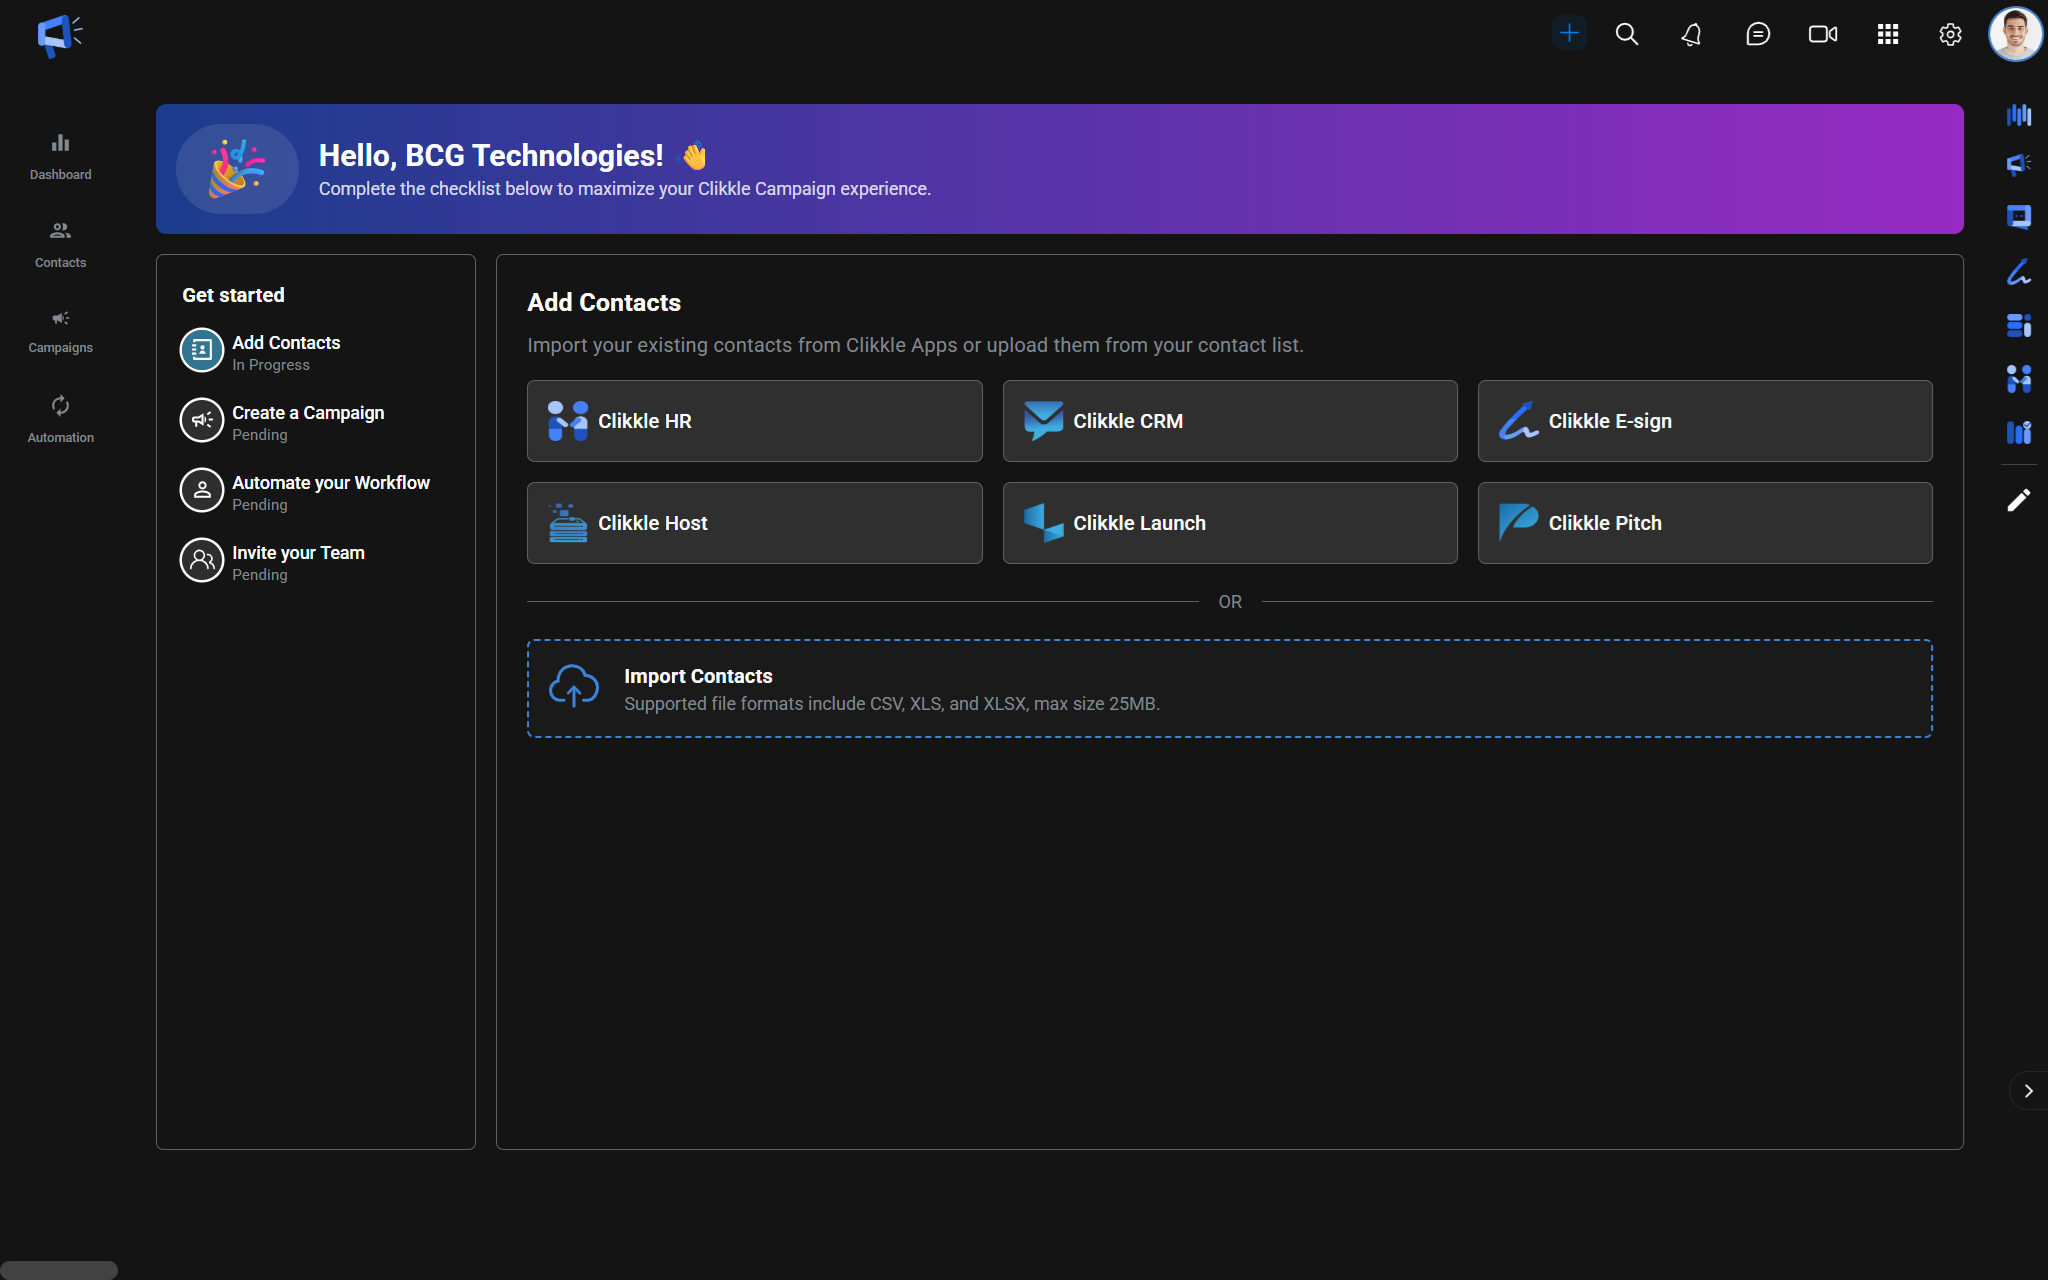Open the search magnifier icon
The width and height of the screenshot is (2048, 1280).
tap(1627, 34)
